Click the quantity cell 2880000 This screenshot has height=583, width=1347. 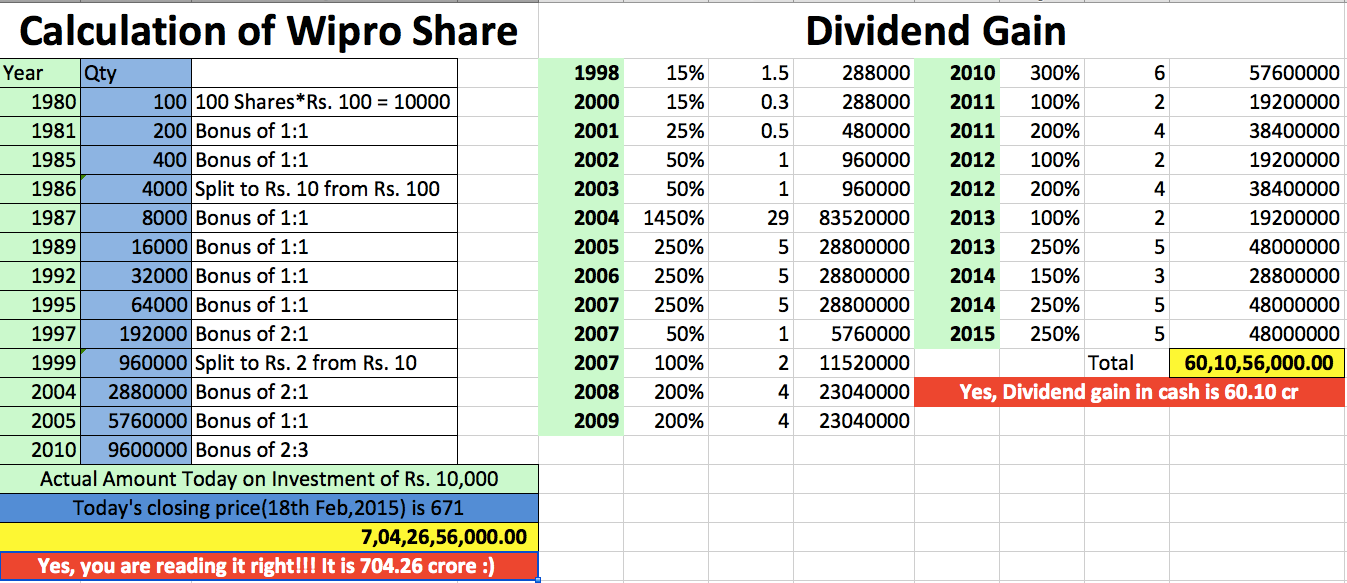tap(136, 392)
